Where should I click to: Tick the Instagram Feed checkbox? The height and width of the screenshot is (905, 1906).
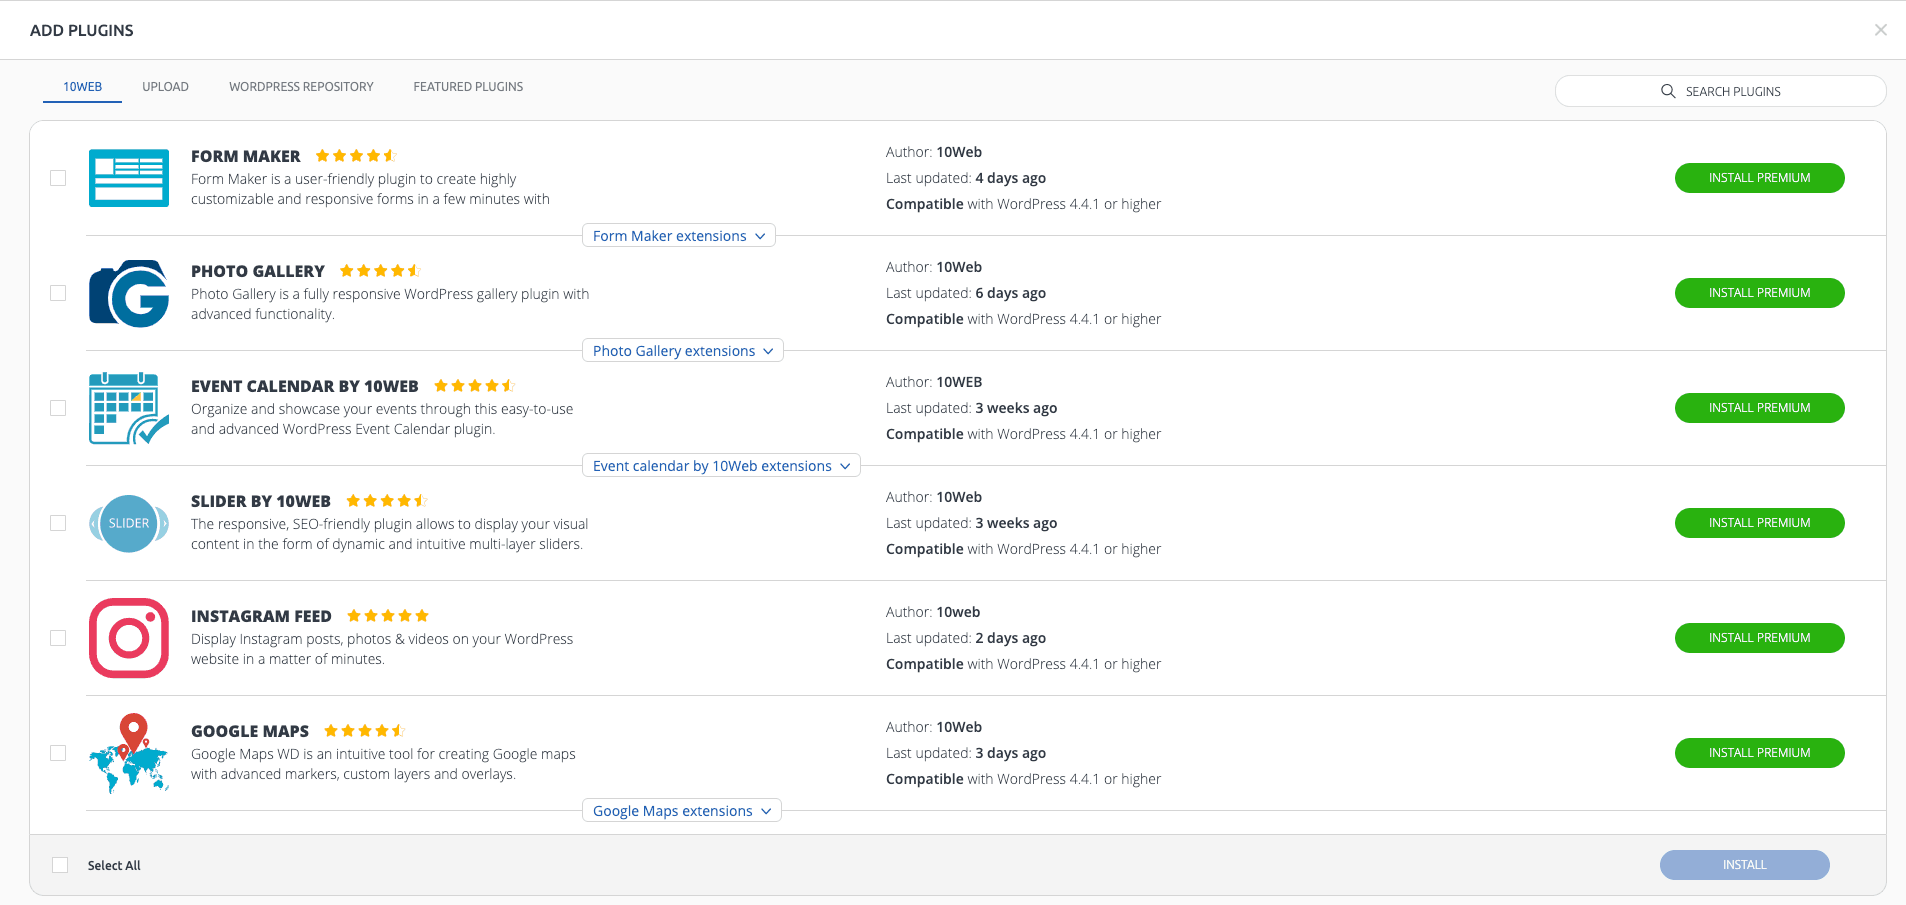(58, 638)
